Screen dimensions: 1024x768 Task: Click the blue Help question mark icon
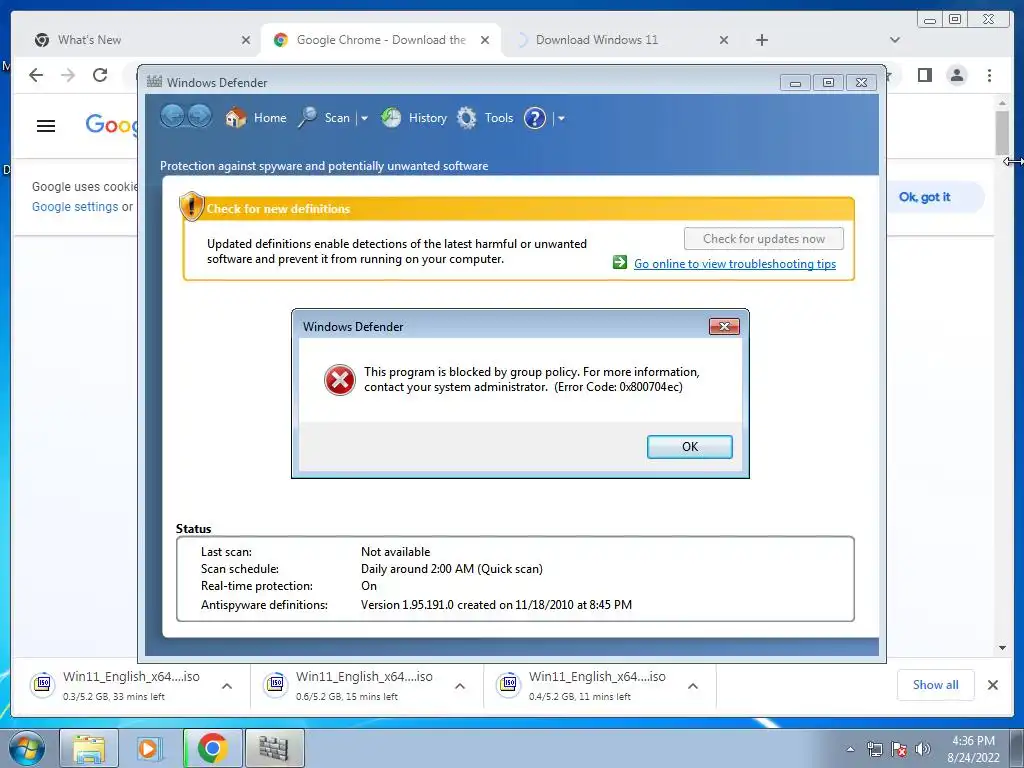click(535, 118)
